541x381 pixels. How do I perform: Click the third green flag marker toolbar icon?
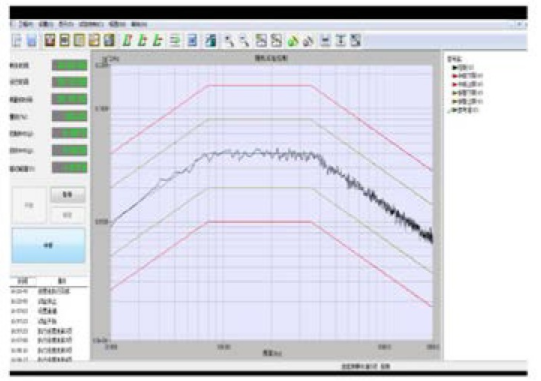coord(157,40)
